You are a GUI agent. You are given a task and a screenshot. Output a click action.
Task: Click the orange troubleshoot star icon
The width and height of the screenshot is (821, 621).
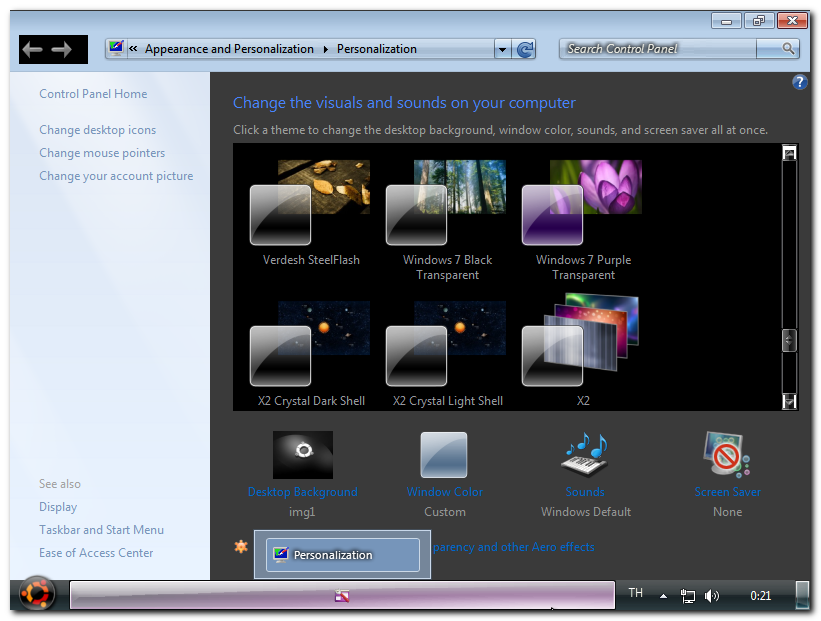tap(241, 547)
